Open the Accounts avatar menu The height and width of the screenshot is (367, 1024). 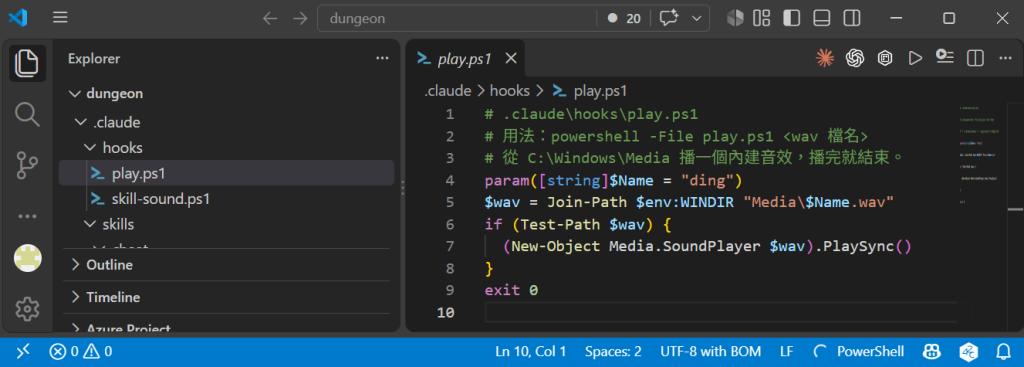(x=27, y=259)
